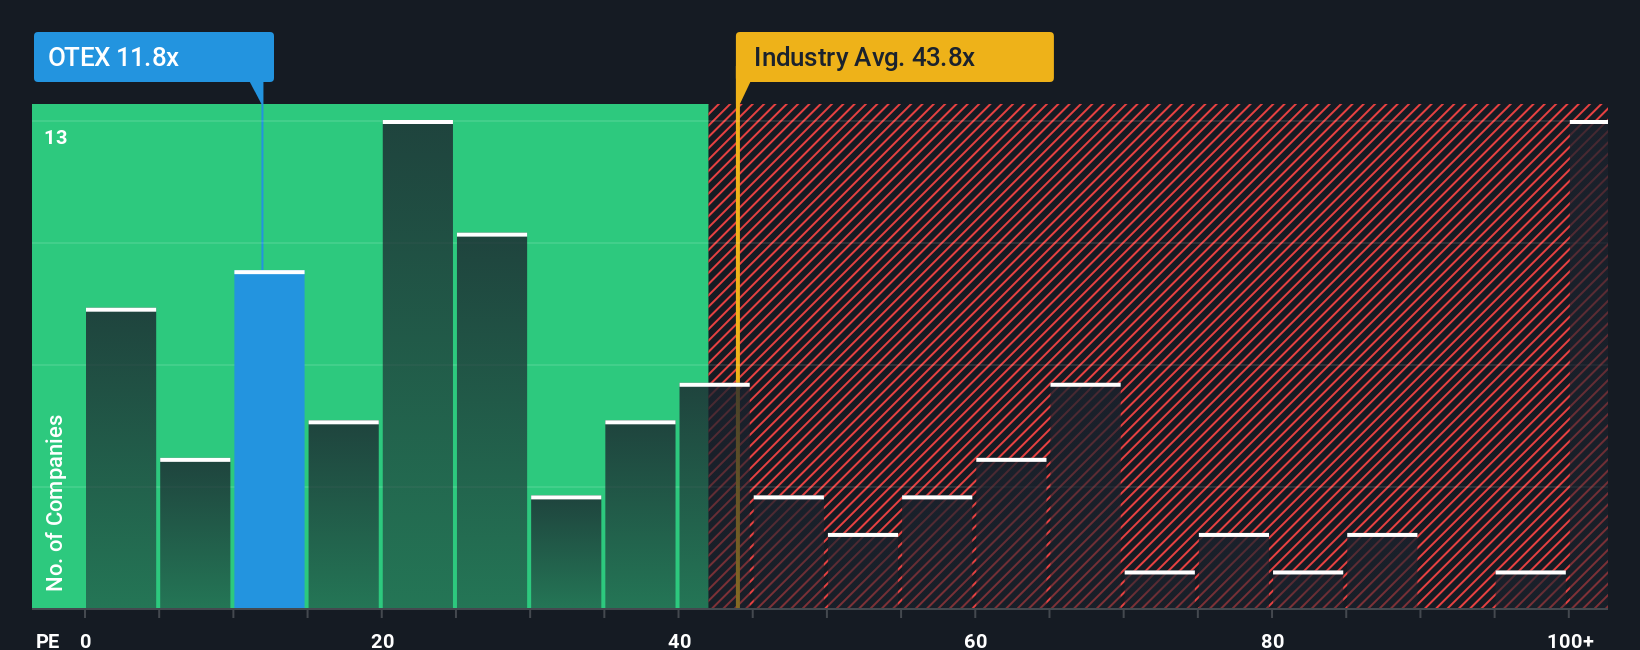Click the bar at PE 30-35
Viewport: 1640px width, 650px height.
point(566,552)
